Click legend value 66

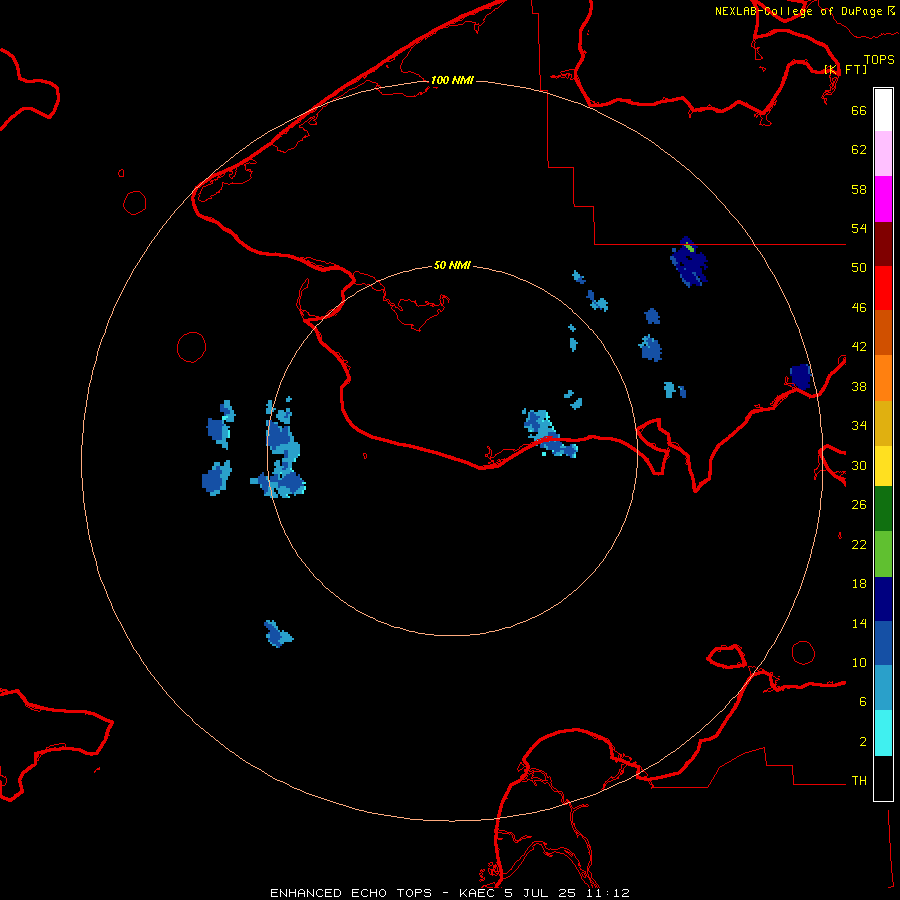click(x=859, y=110)
